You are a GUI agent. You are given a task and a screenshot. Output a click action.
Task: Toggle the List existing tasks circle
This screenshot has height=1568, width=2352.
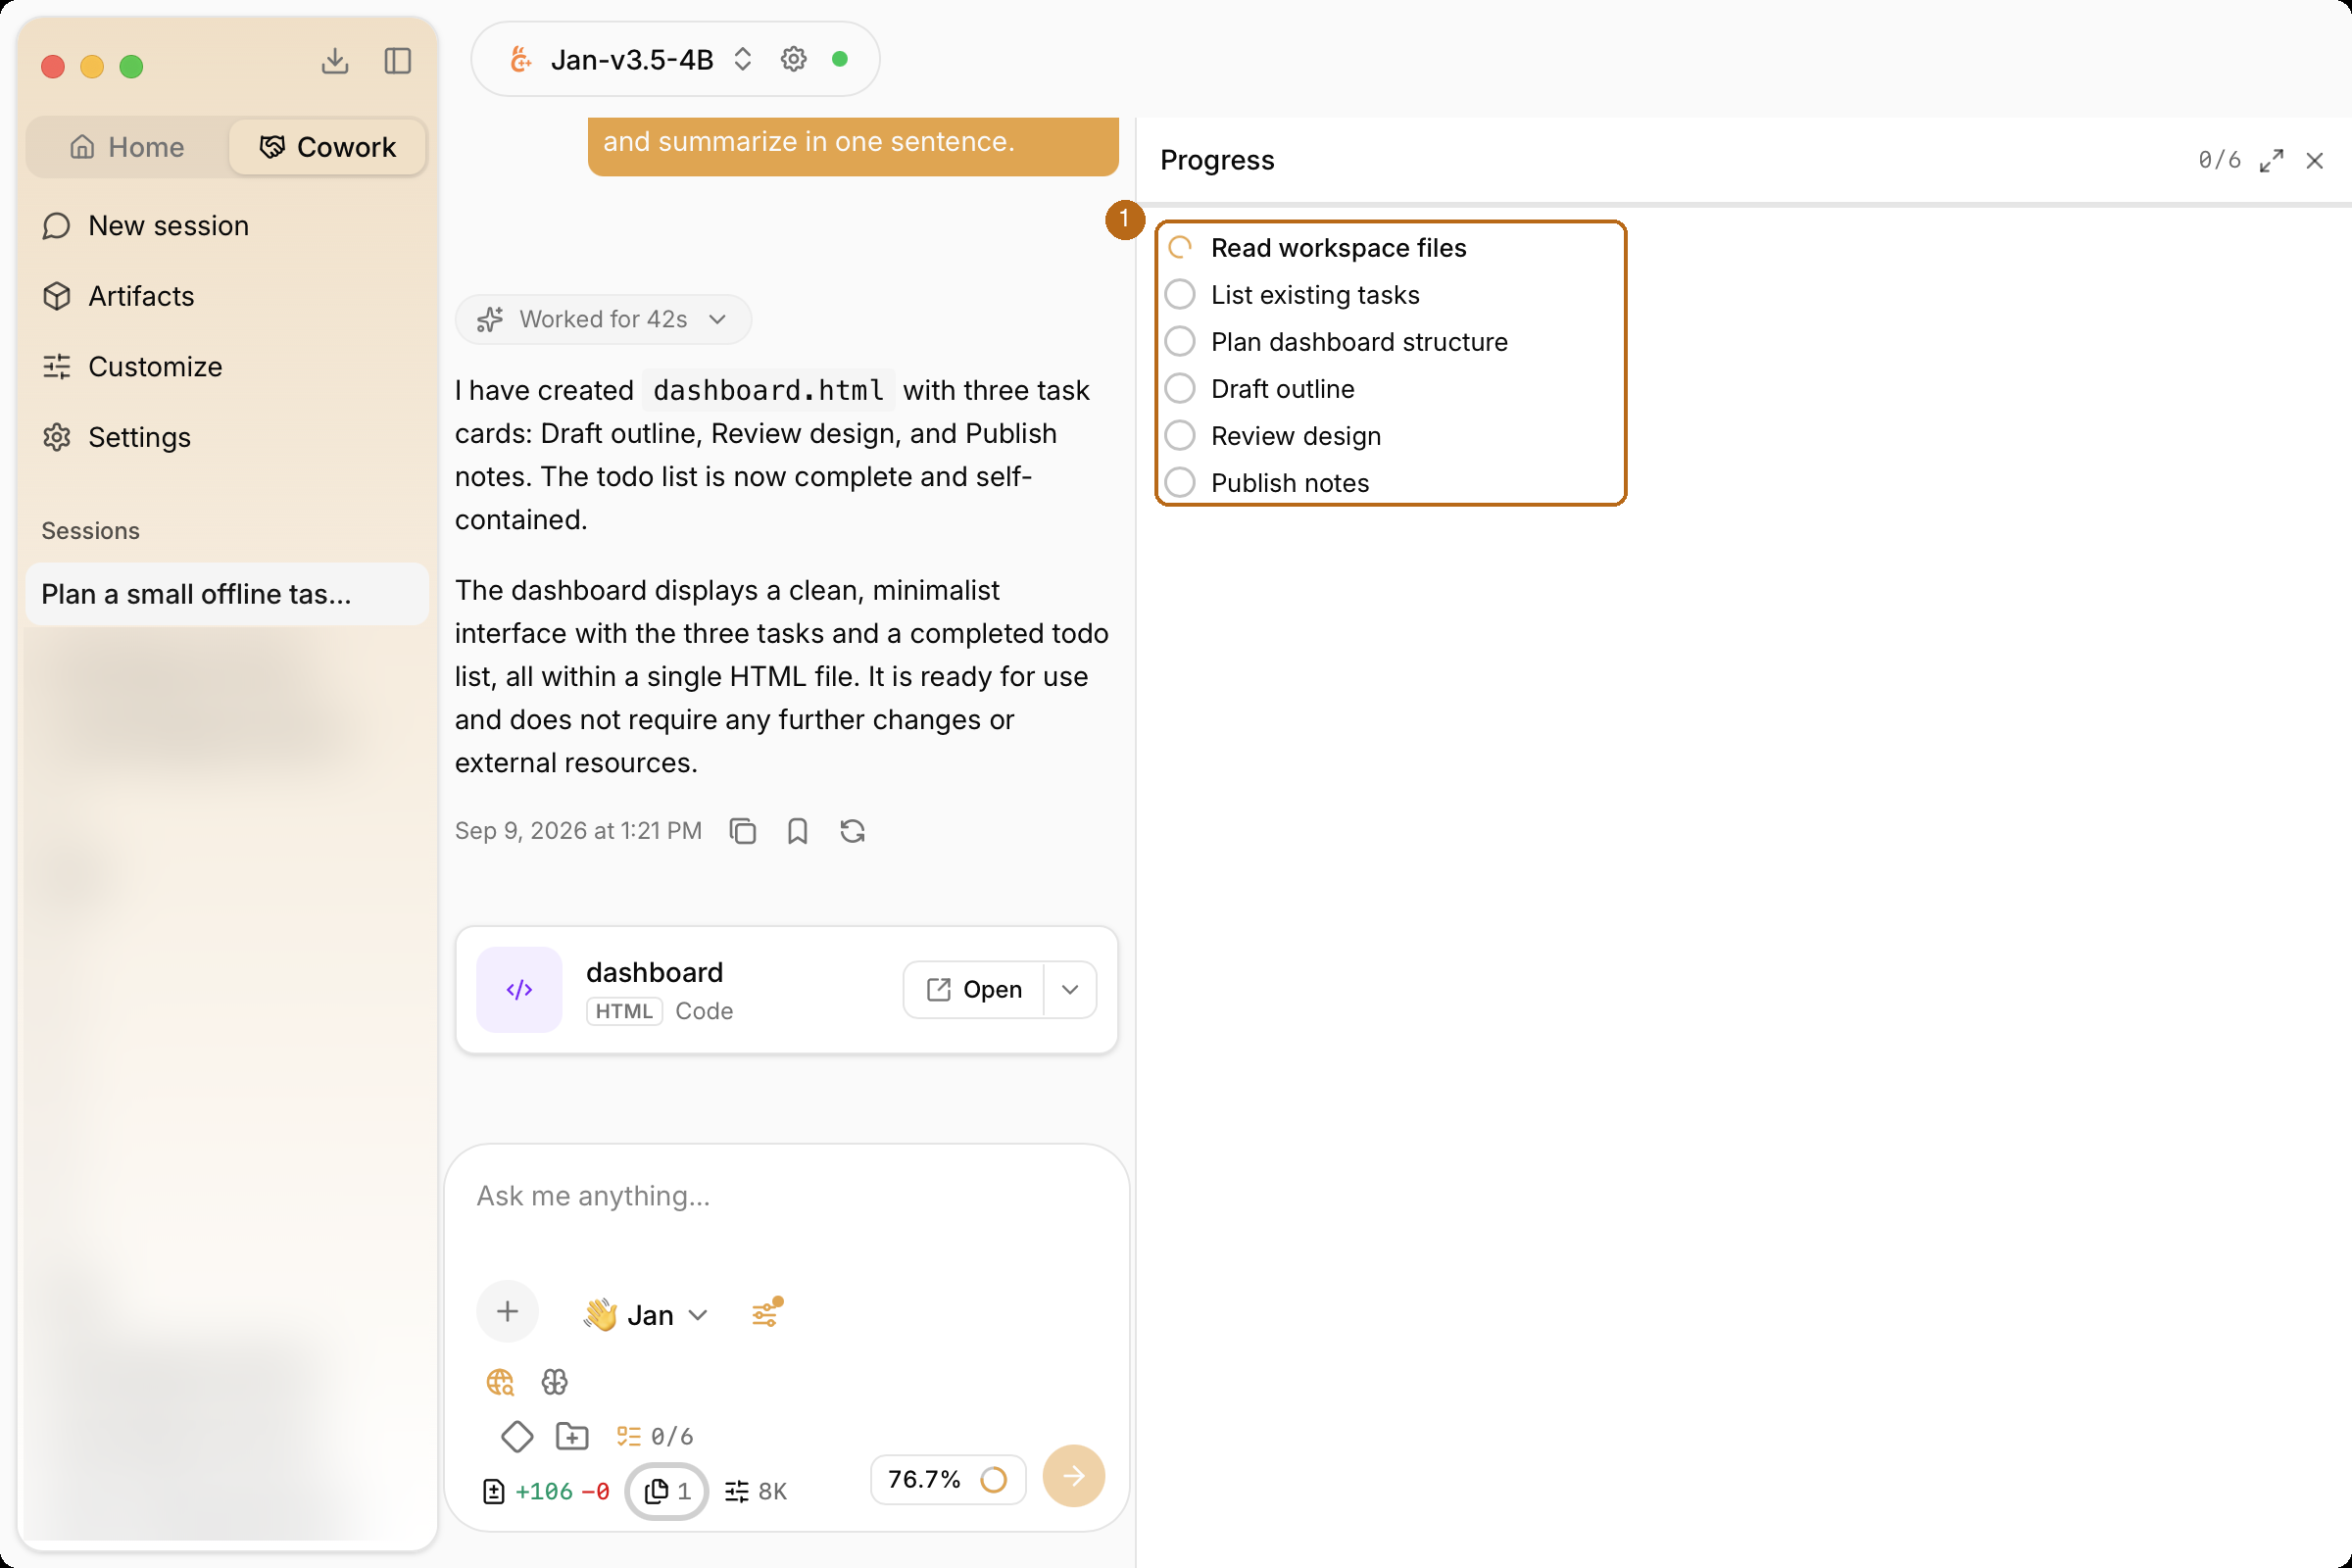(x=1180, y=294)
